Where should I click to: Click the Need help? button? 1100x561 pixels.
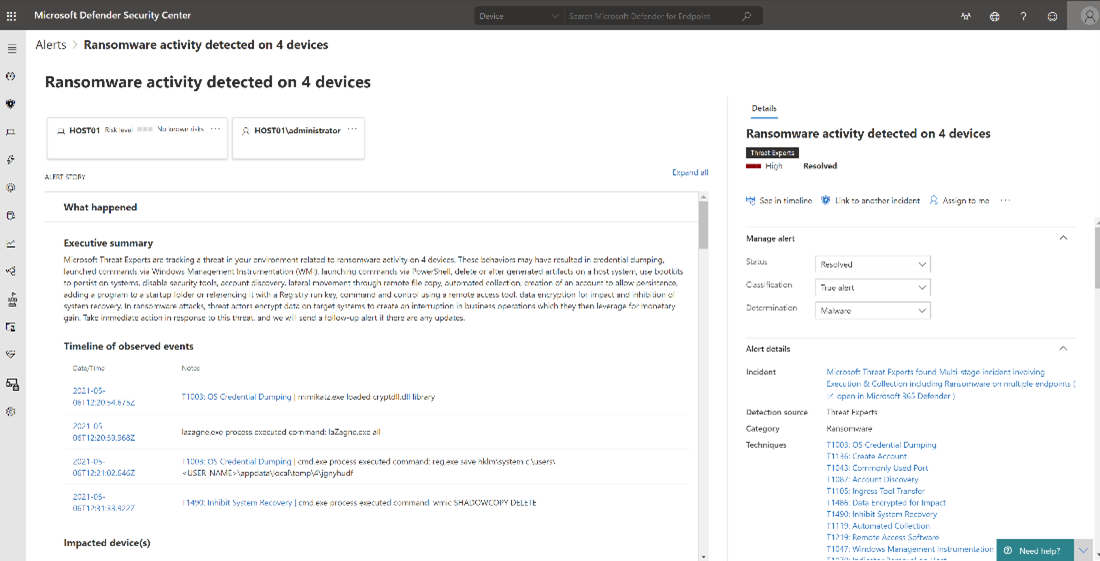(1036, 550)
